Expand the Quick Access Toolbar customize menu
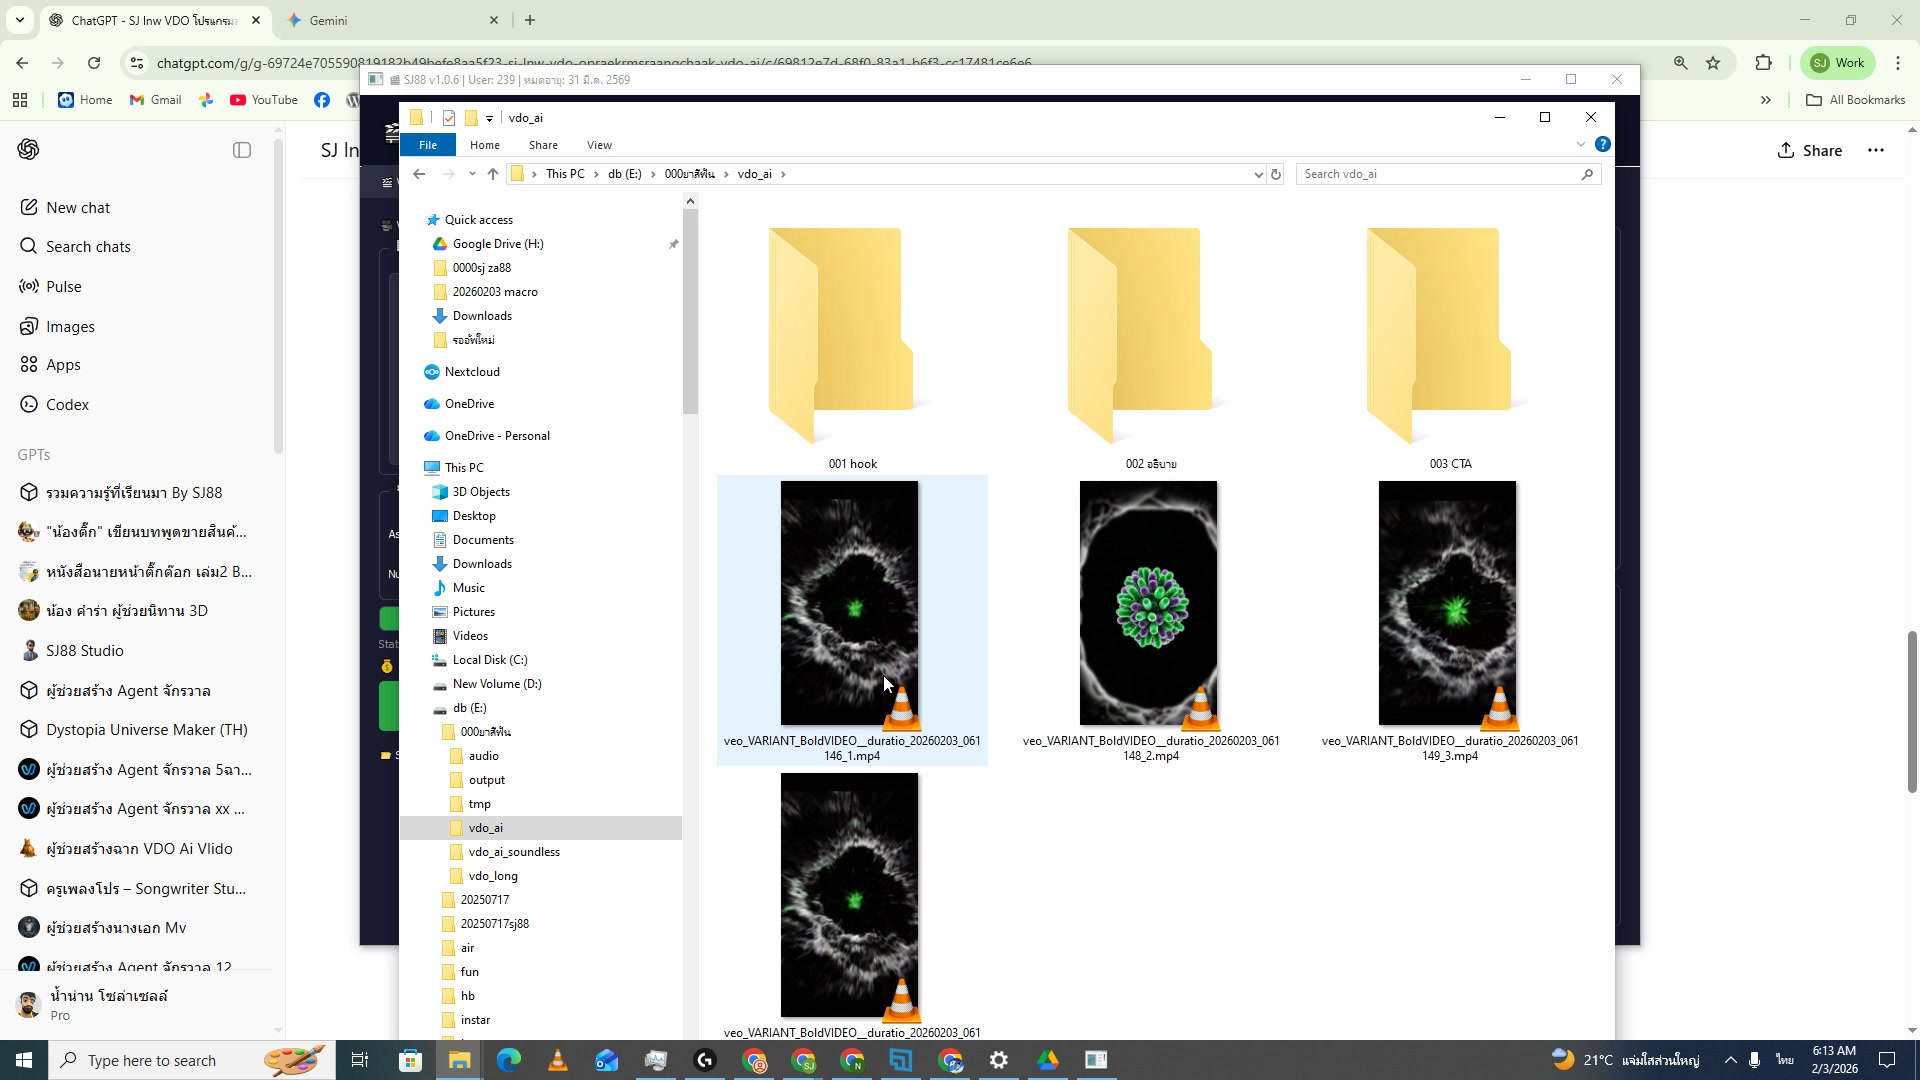 (488, 117)
